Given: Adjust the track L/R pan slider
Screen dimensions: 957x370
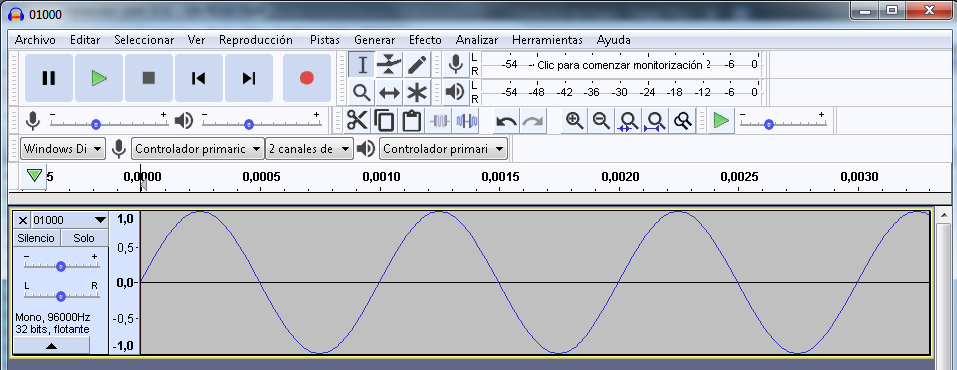Looking at the screenshot, I should coord(60,296).
